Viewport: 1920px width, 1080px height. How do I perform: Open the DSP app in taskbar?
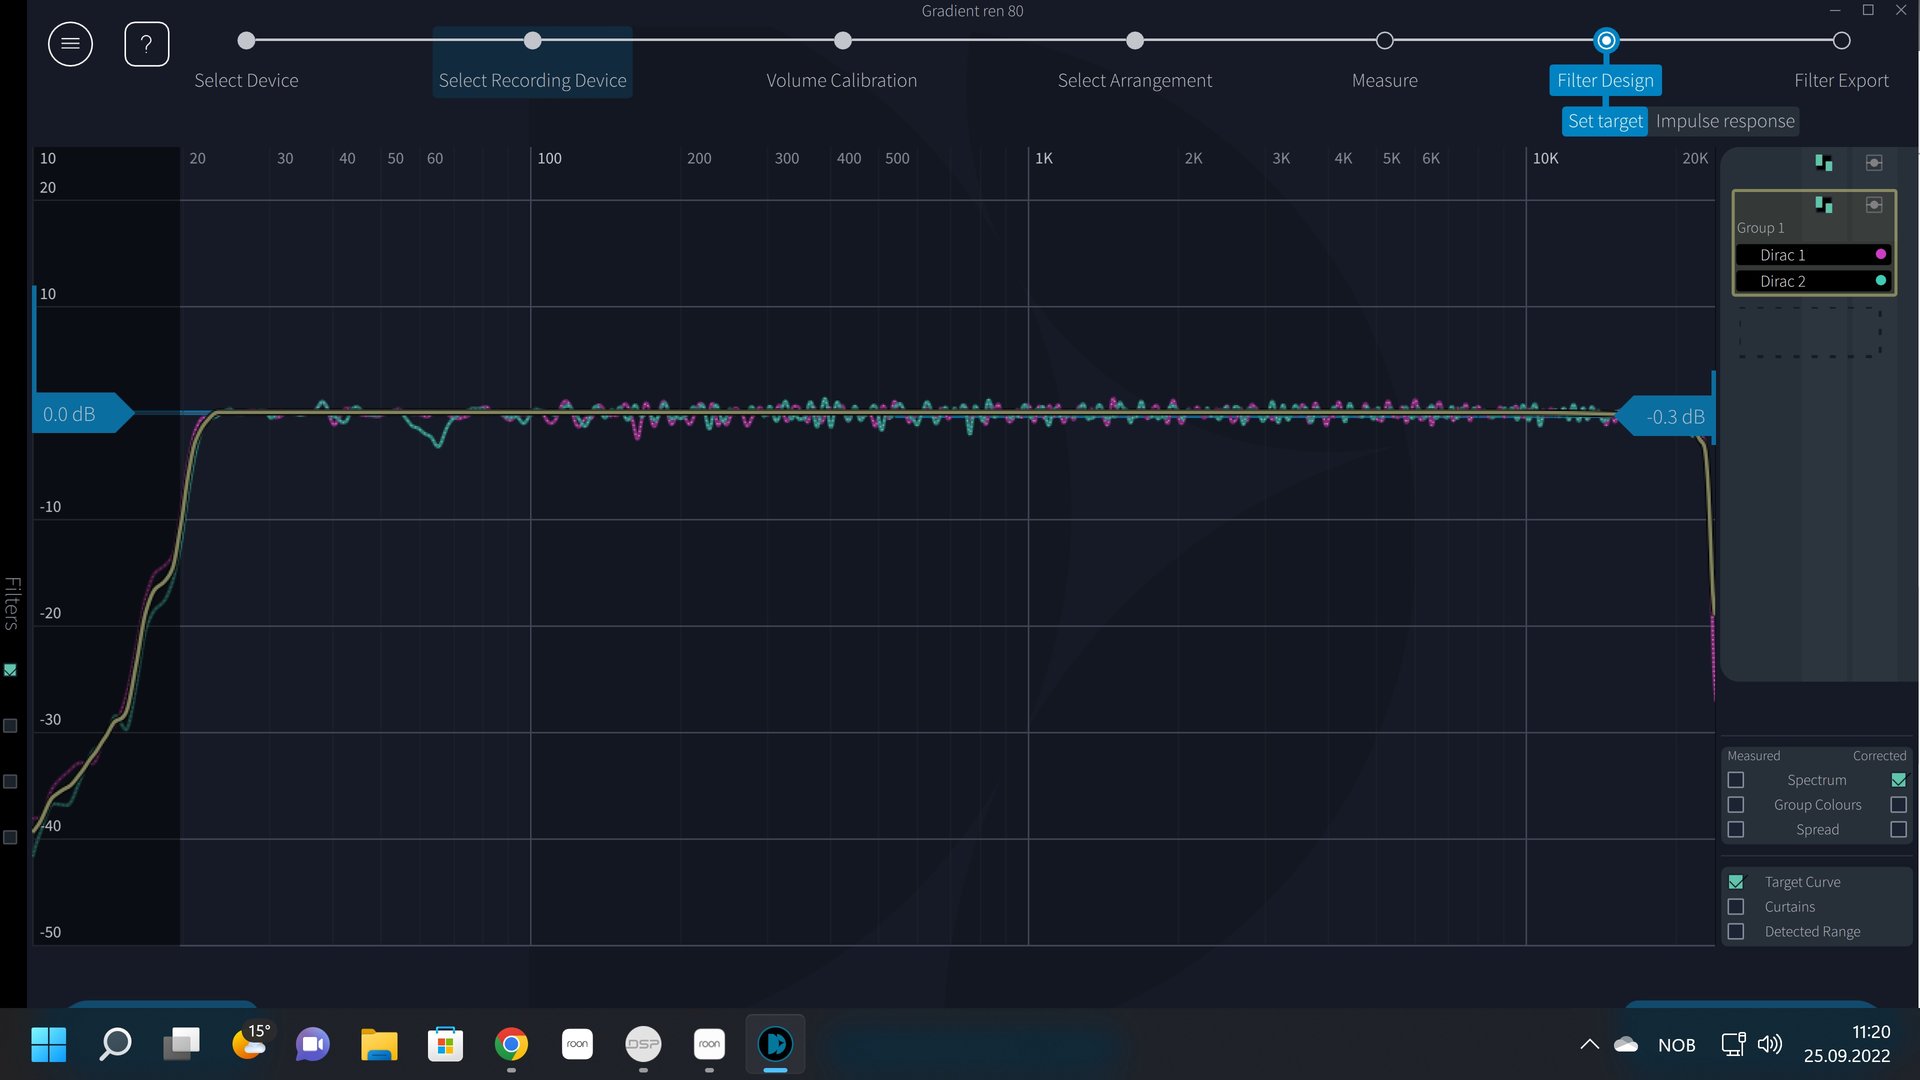pyautogui.click(x=643, y=1045)
